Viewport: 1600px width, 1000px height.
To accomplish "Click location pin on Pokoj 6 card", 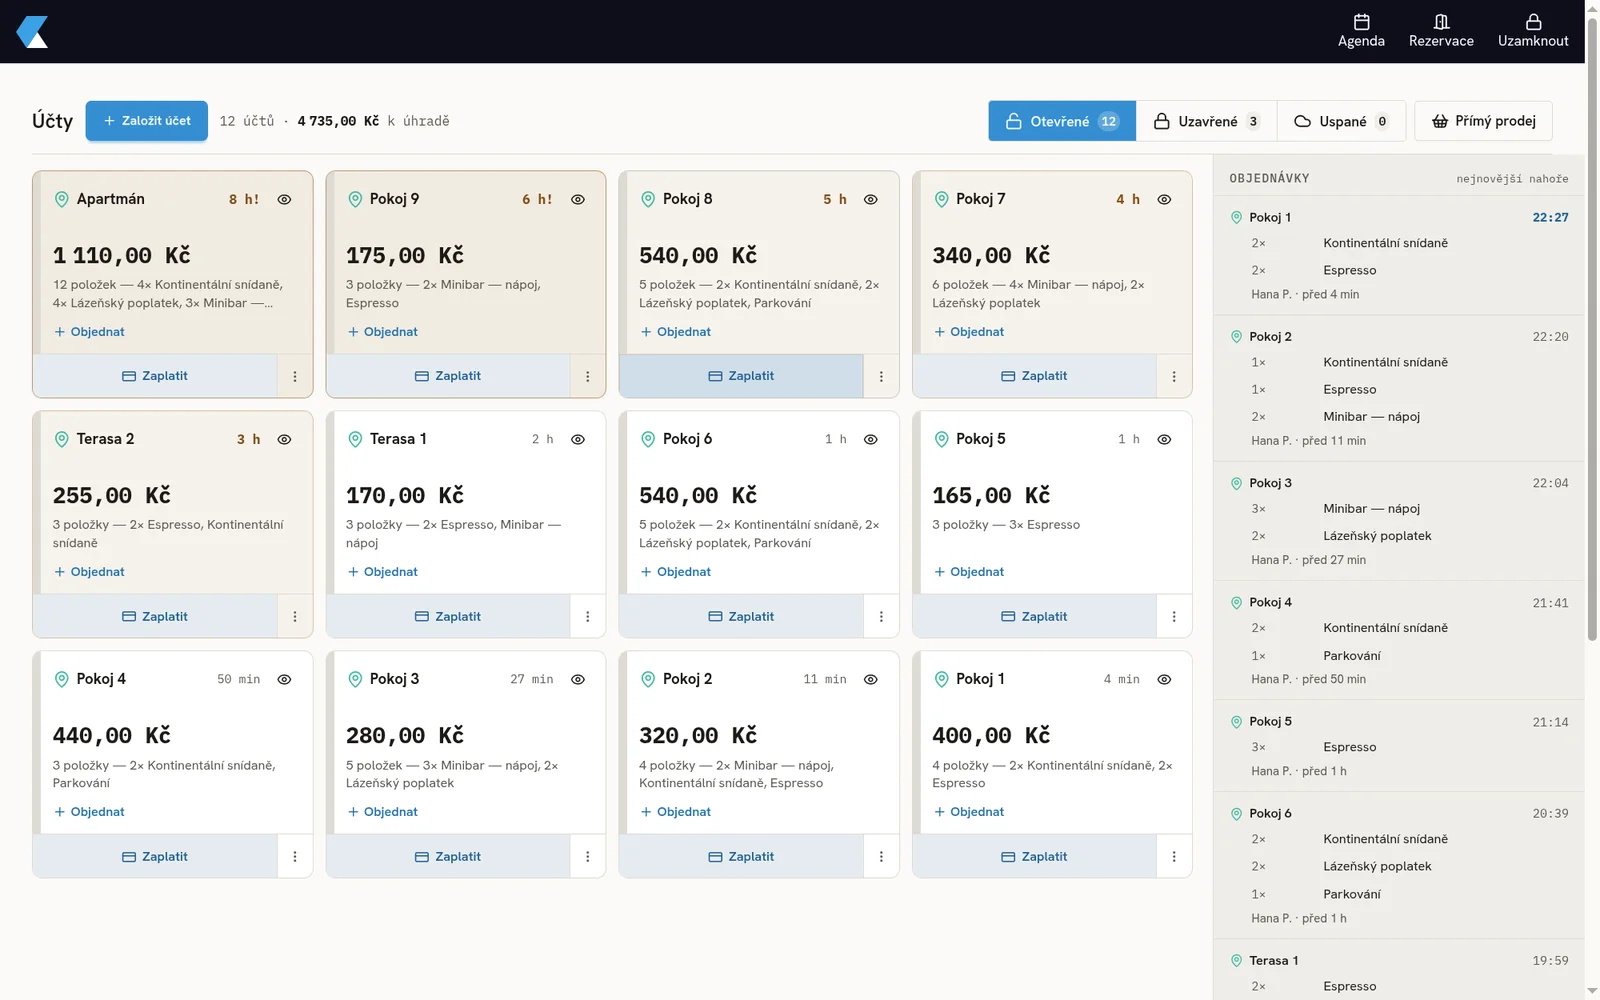I will [x=647, y=439].
